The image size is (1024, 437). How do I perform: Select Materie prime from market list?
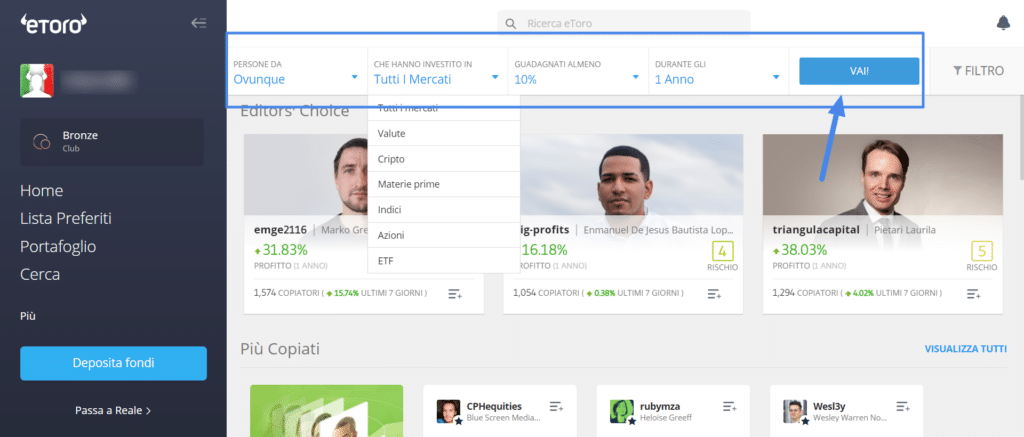[444, 184]
